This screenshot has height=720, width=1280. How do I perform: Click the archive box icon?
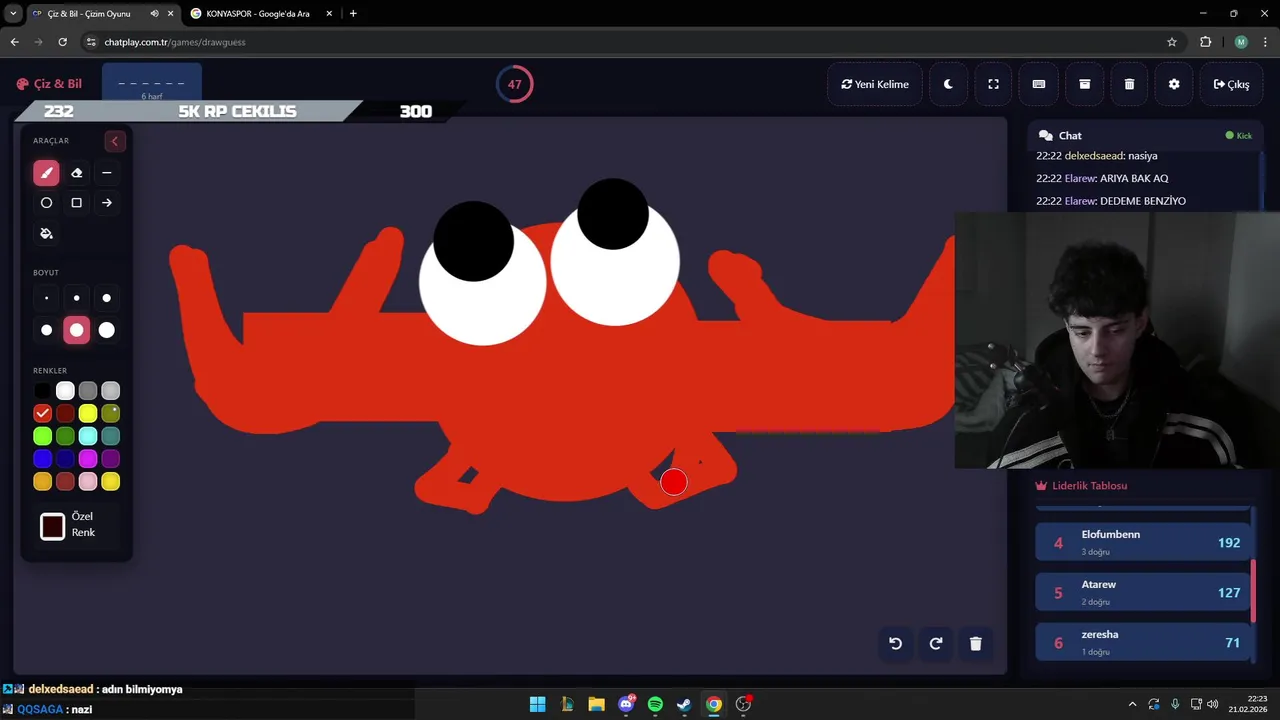pos(1084,84)
